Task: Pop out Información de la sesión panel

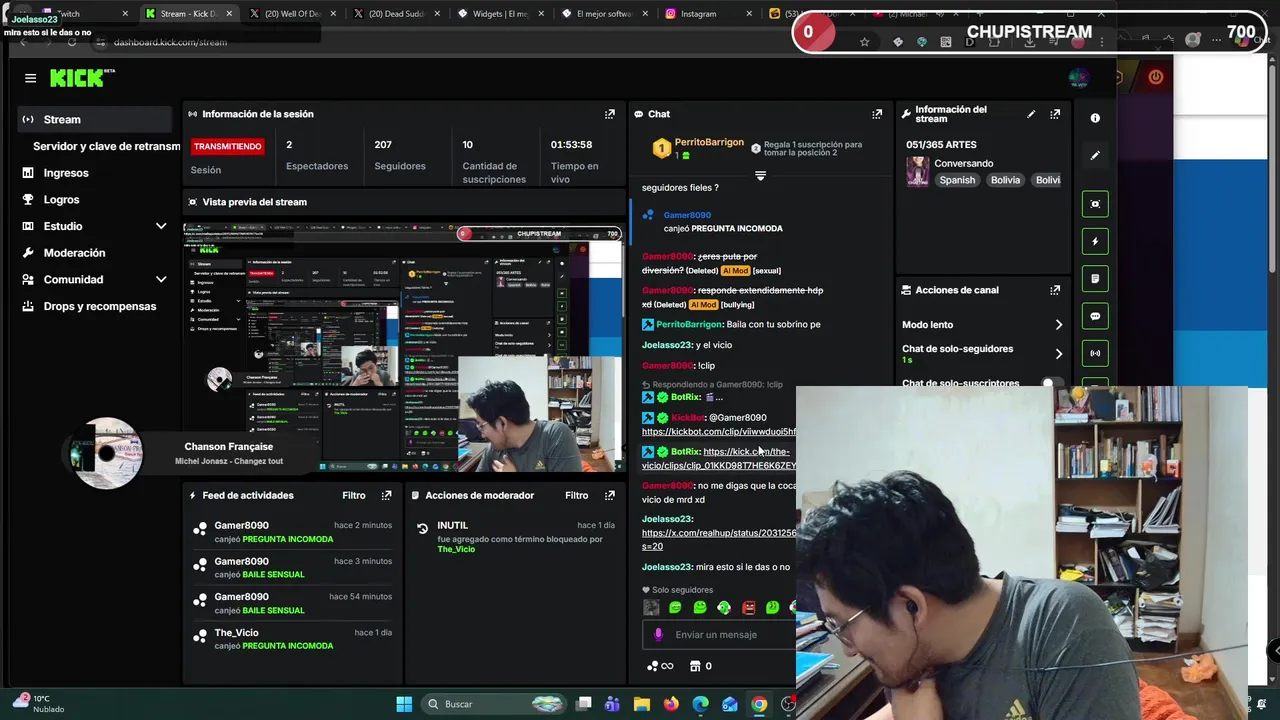Action: [610, 114]
